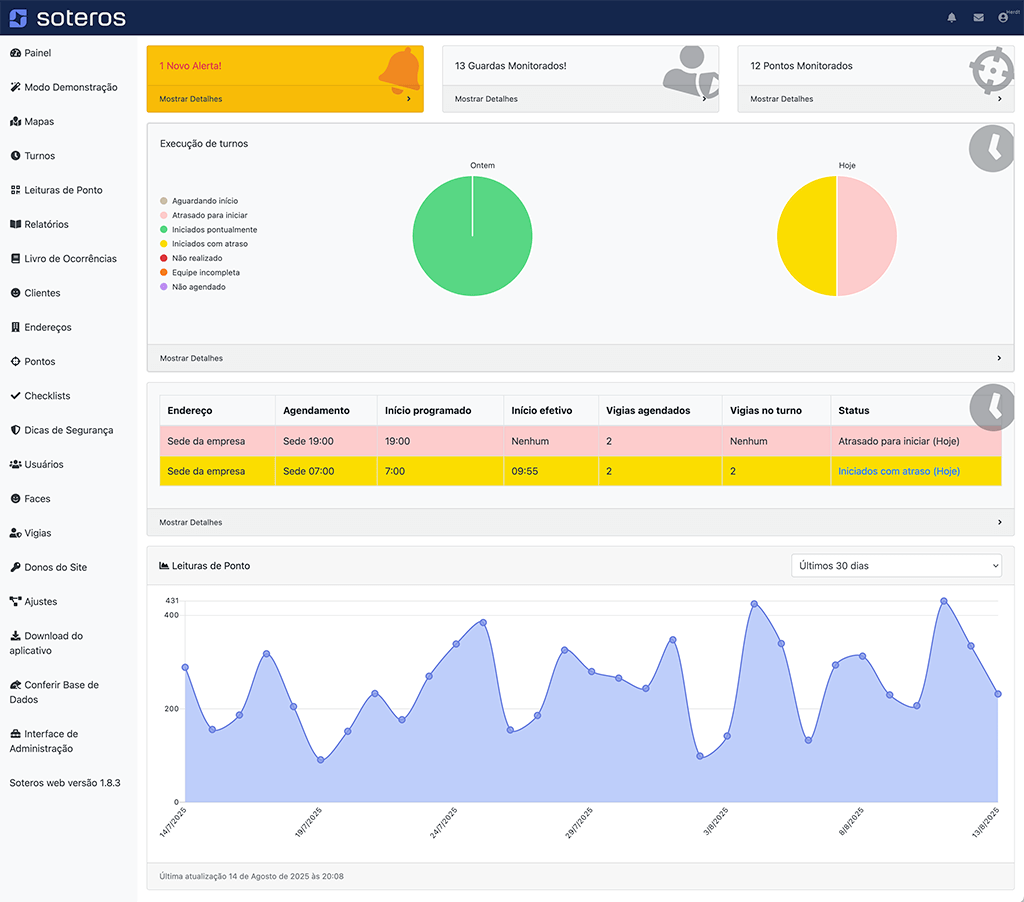Screen dimensions: 1024x902
Task: Click the notifications bell icon in header
Action: point(951,18)
